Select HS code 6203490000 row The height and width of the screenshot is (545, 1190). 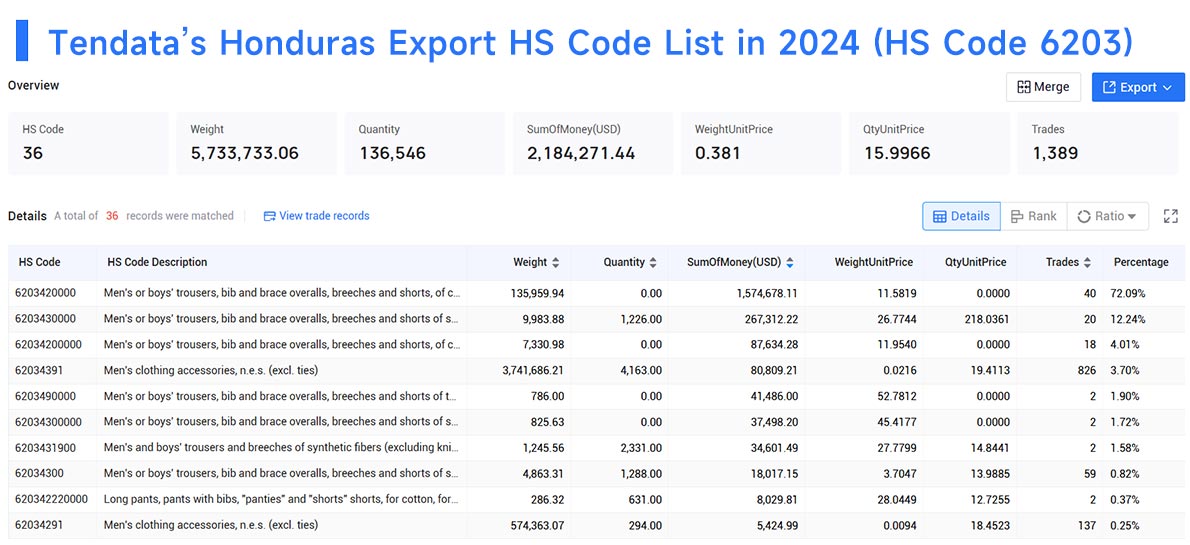click(x=595, y=396)
